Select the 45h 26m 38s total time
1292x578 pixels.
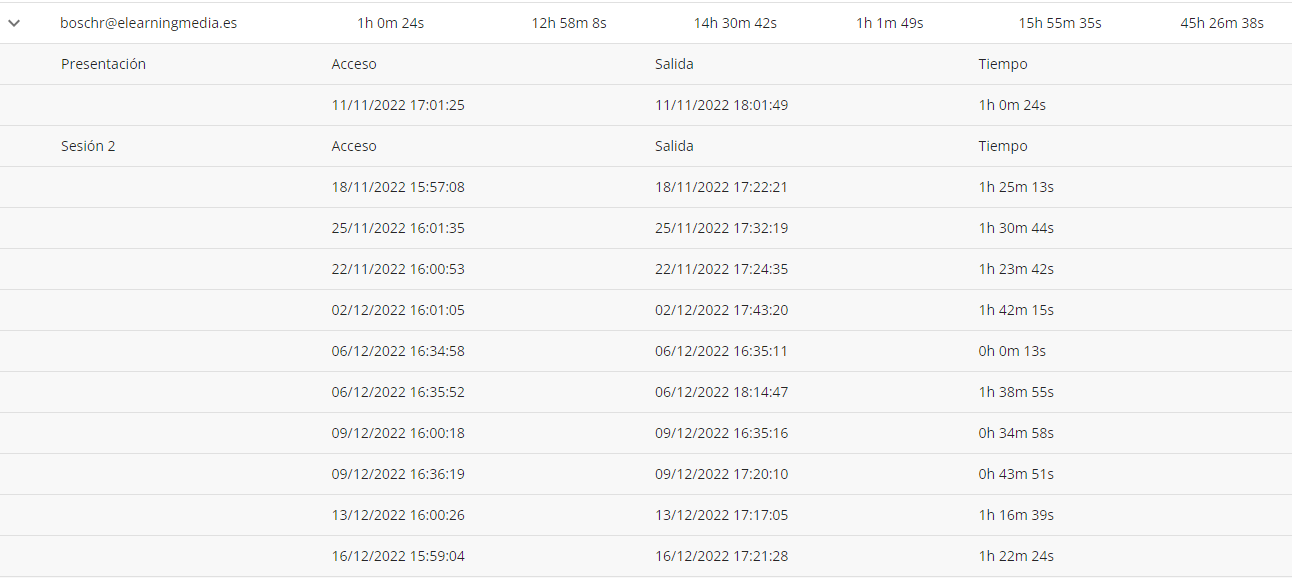coord(1222,23)
